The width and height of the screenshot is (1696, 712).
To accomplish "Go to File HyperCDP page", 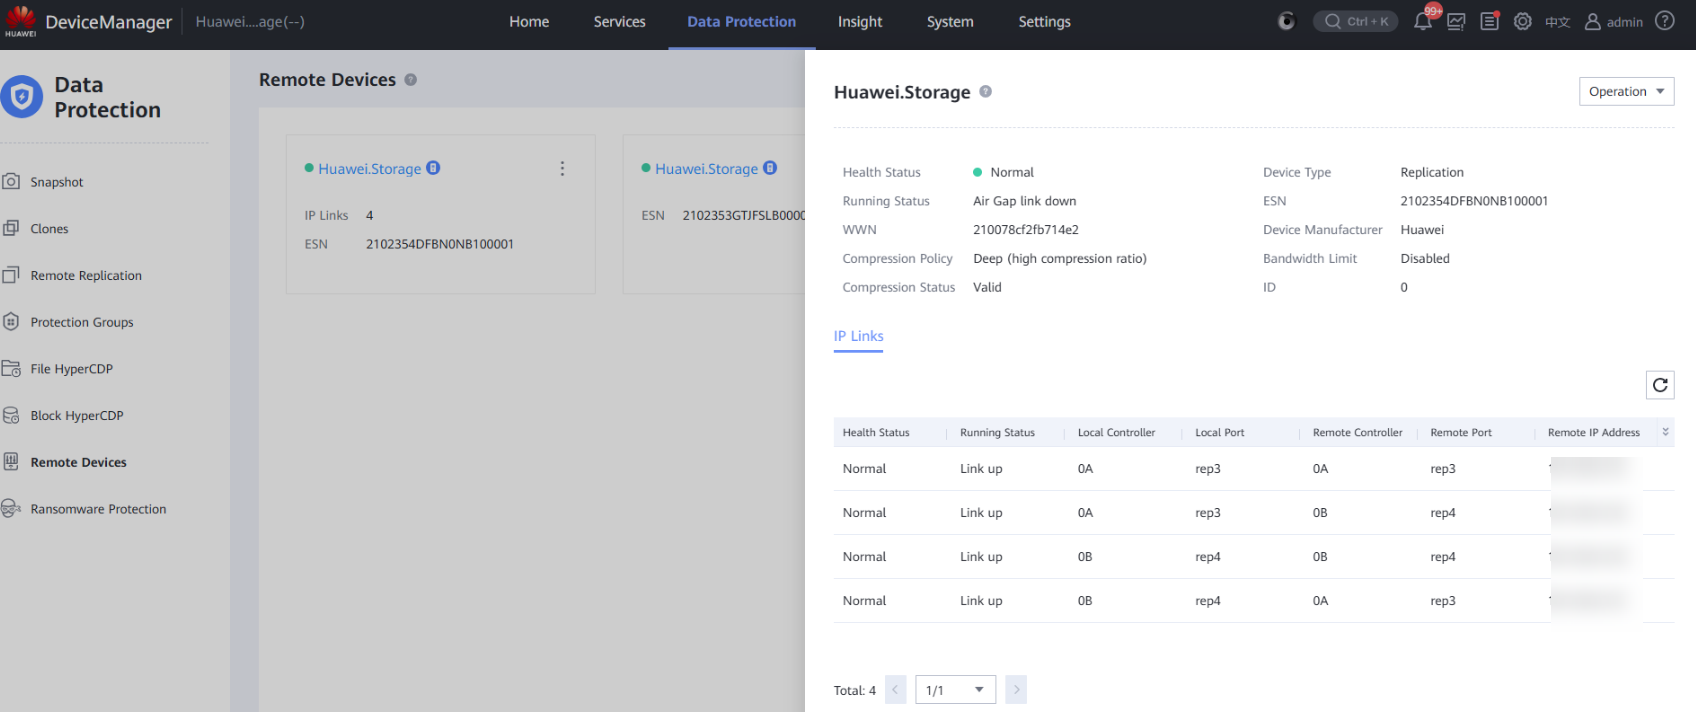I will (x=71, y=369).
